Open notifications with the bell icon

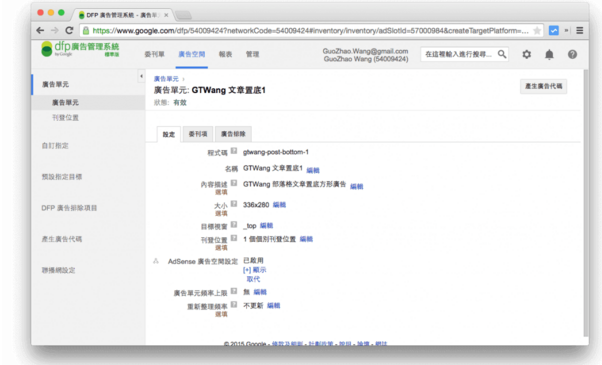549,55
